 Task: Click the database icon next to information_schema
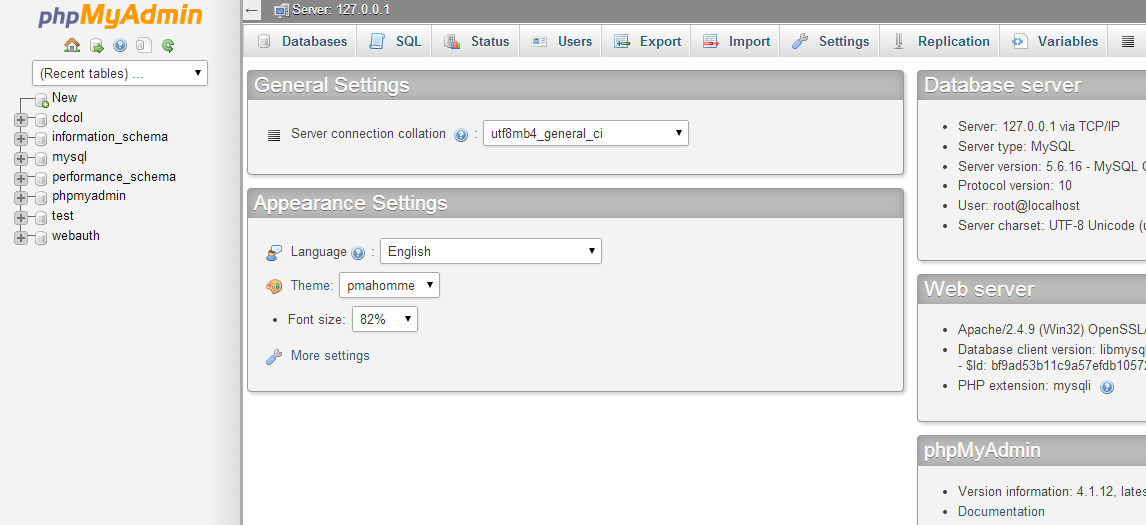pos(41,139)
